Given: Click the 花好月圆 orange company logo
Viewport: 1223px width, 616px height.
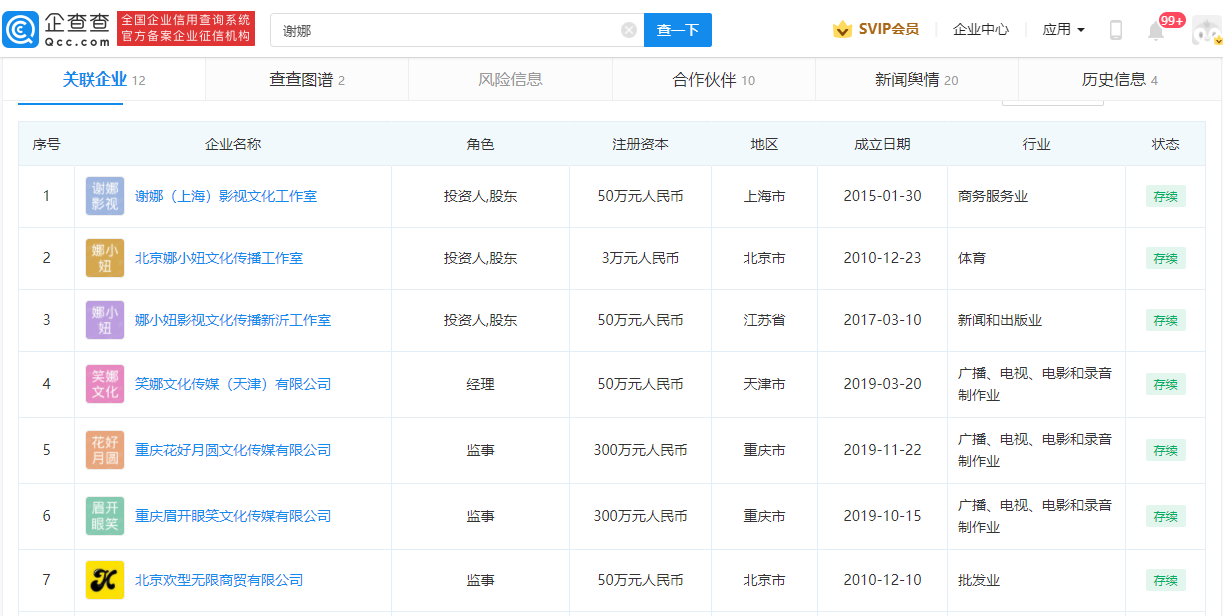Looking at the screenshot, I should pos(105,450).
